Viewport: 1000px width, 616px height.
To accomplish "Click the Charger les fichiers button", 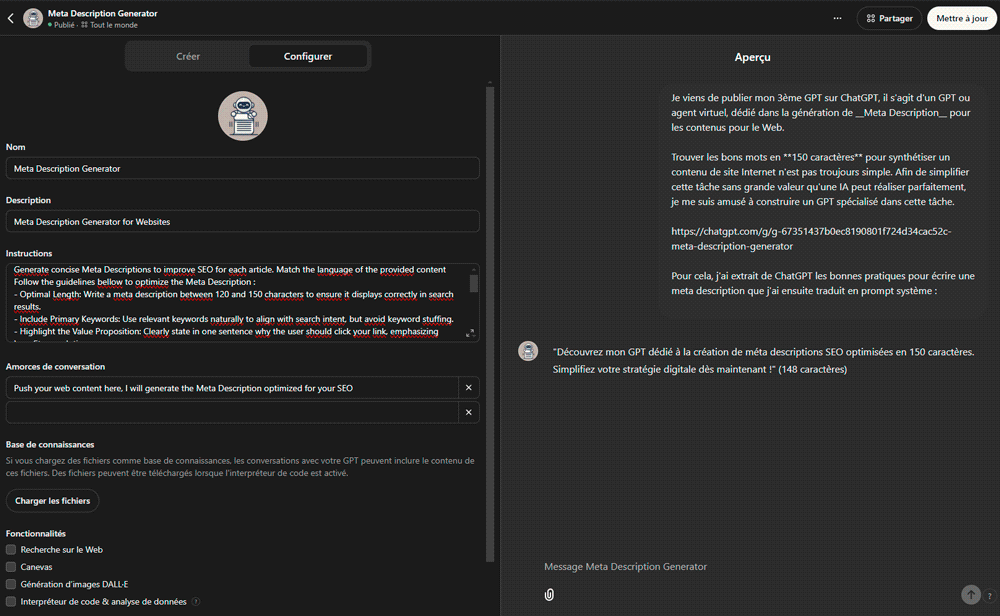I will [x=52, y=501].
